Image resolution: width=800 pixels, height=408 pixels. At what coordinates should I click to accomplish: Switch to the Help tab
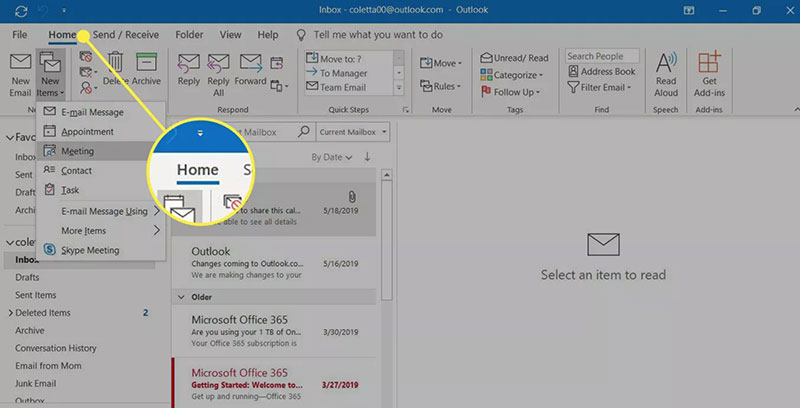(x=268, y=35)
